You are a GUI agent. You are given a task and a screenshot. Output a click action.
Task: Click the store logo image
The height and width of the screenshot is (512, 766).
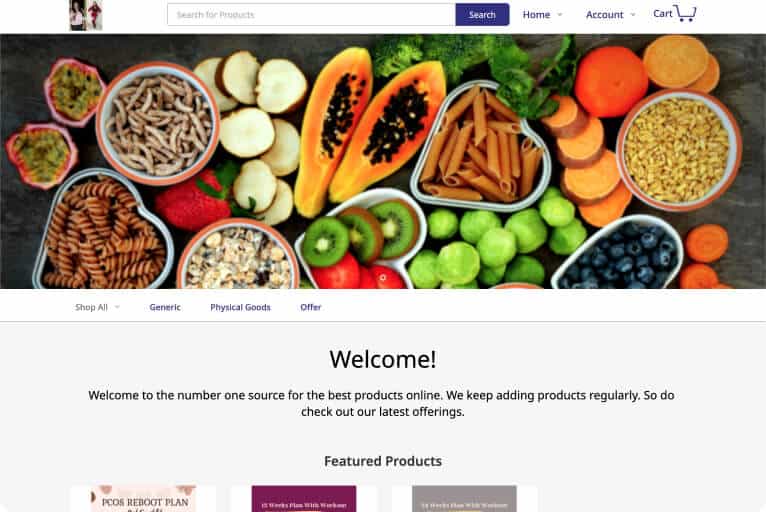click(x=86, y=15)
